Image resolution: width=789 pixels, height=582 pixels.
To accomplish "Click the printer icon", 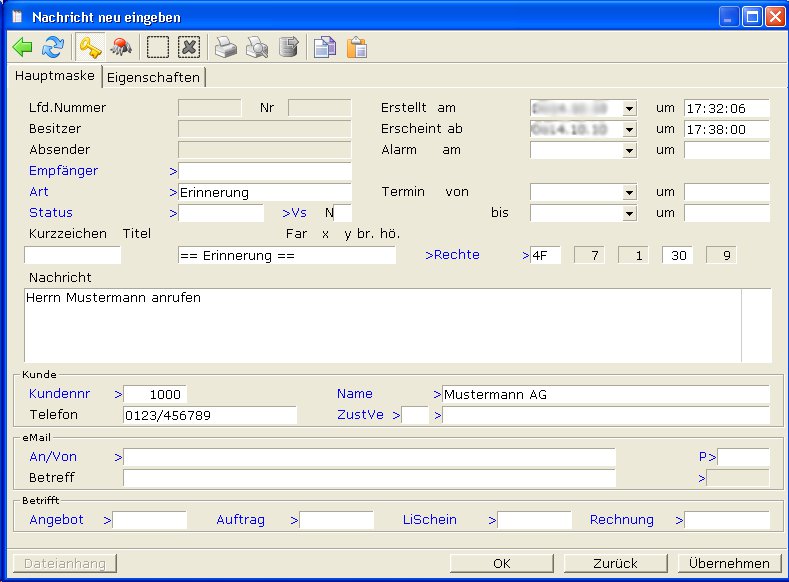I will [x=227, y=48].
